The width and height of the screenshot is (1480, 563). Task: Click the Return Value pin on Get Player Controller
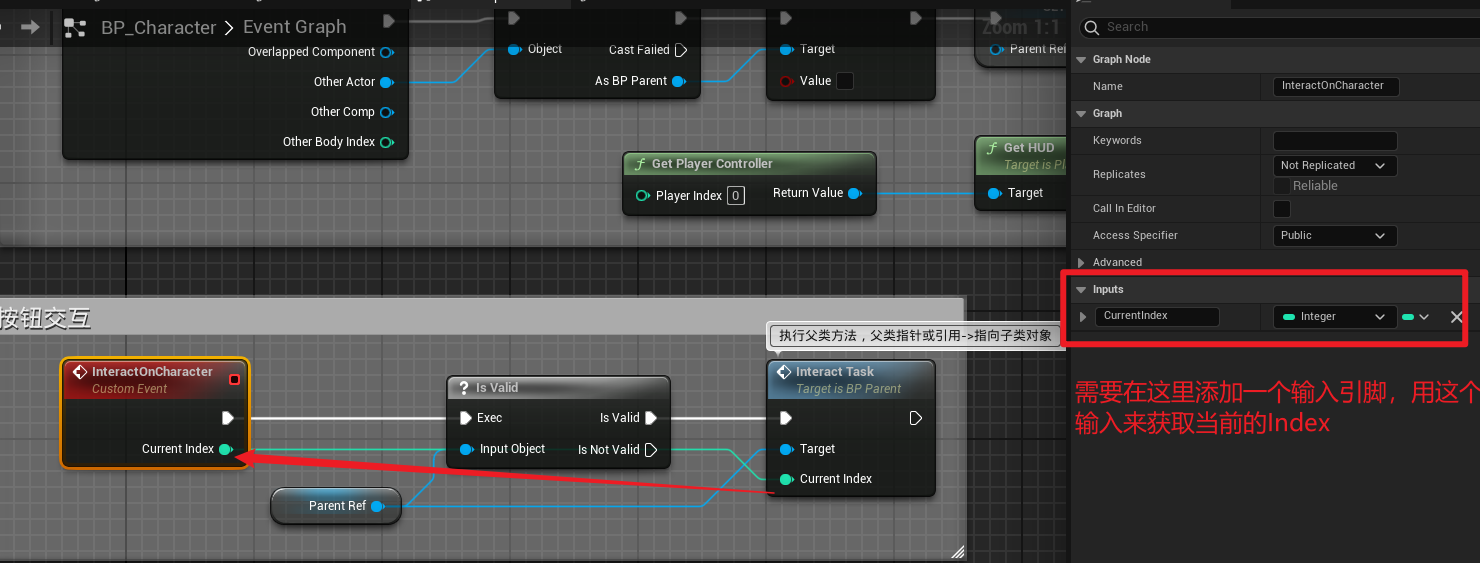coord(855,193)
